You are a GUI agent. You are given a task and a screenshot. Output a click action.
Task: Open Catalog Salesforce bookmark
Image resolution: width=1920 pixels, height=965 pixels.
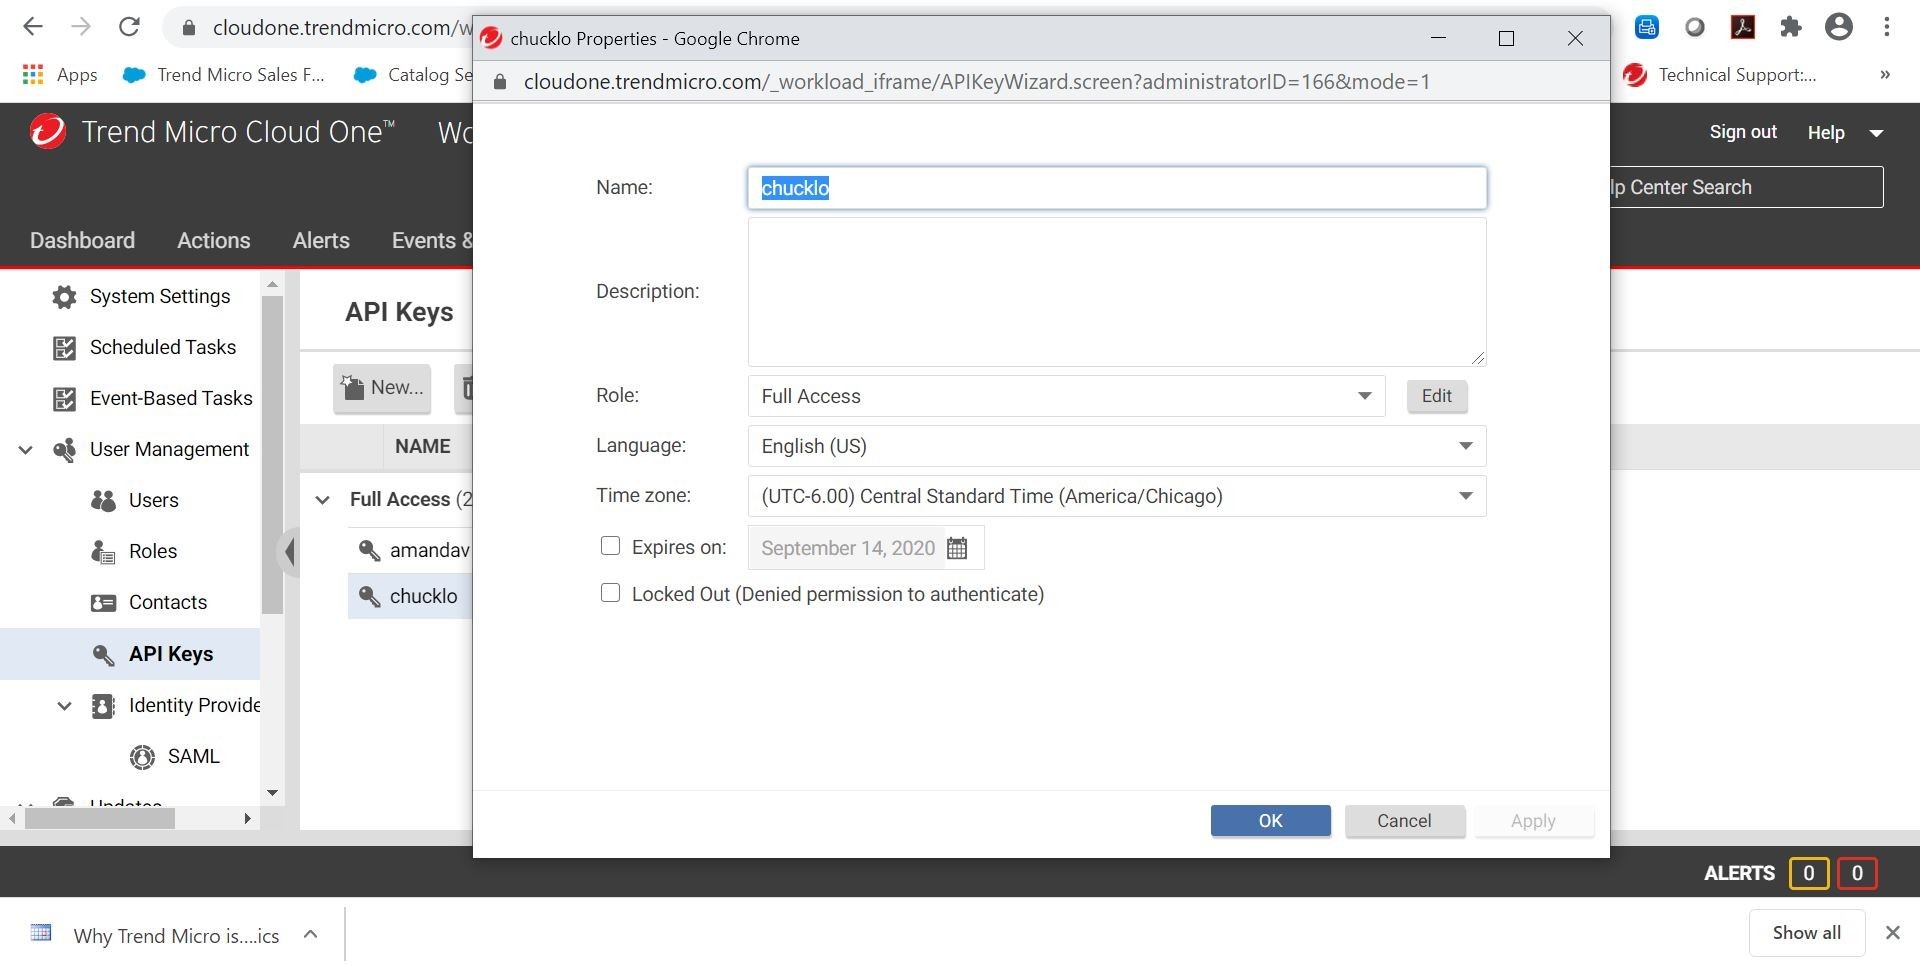[x=413, y=74]
